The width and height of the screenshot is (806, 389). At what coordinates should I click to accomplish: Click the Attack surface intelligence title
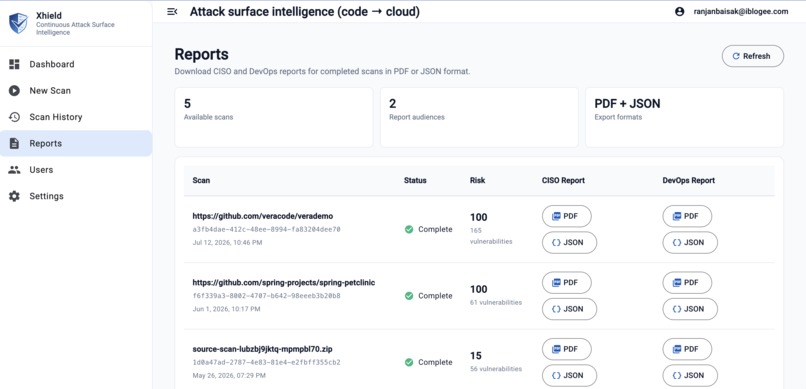tap(304, 12)
